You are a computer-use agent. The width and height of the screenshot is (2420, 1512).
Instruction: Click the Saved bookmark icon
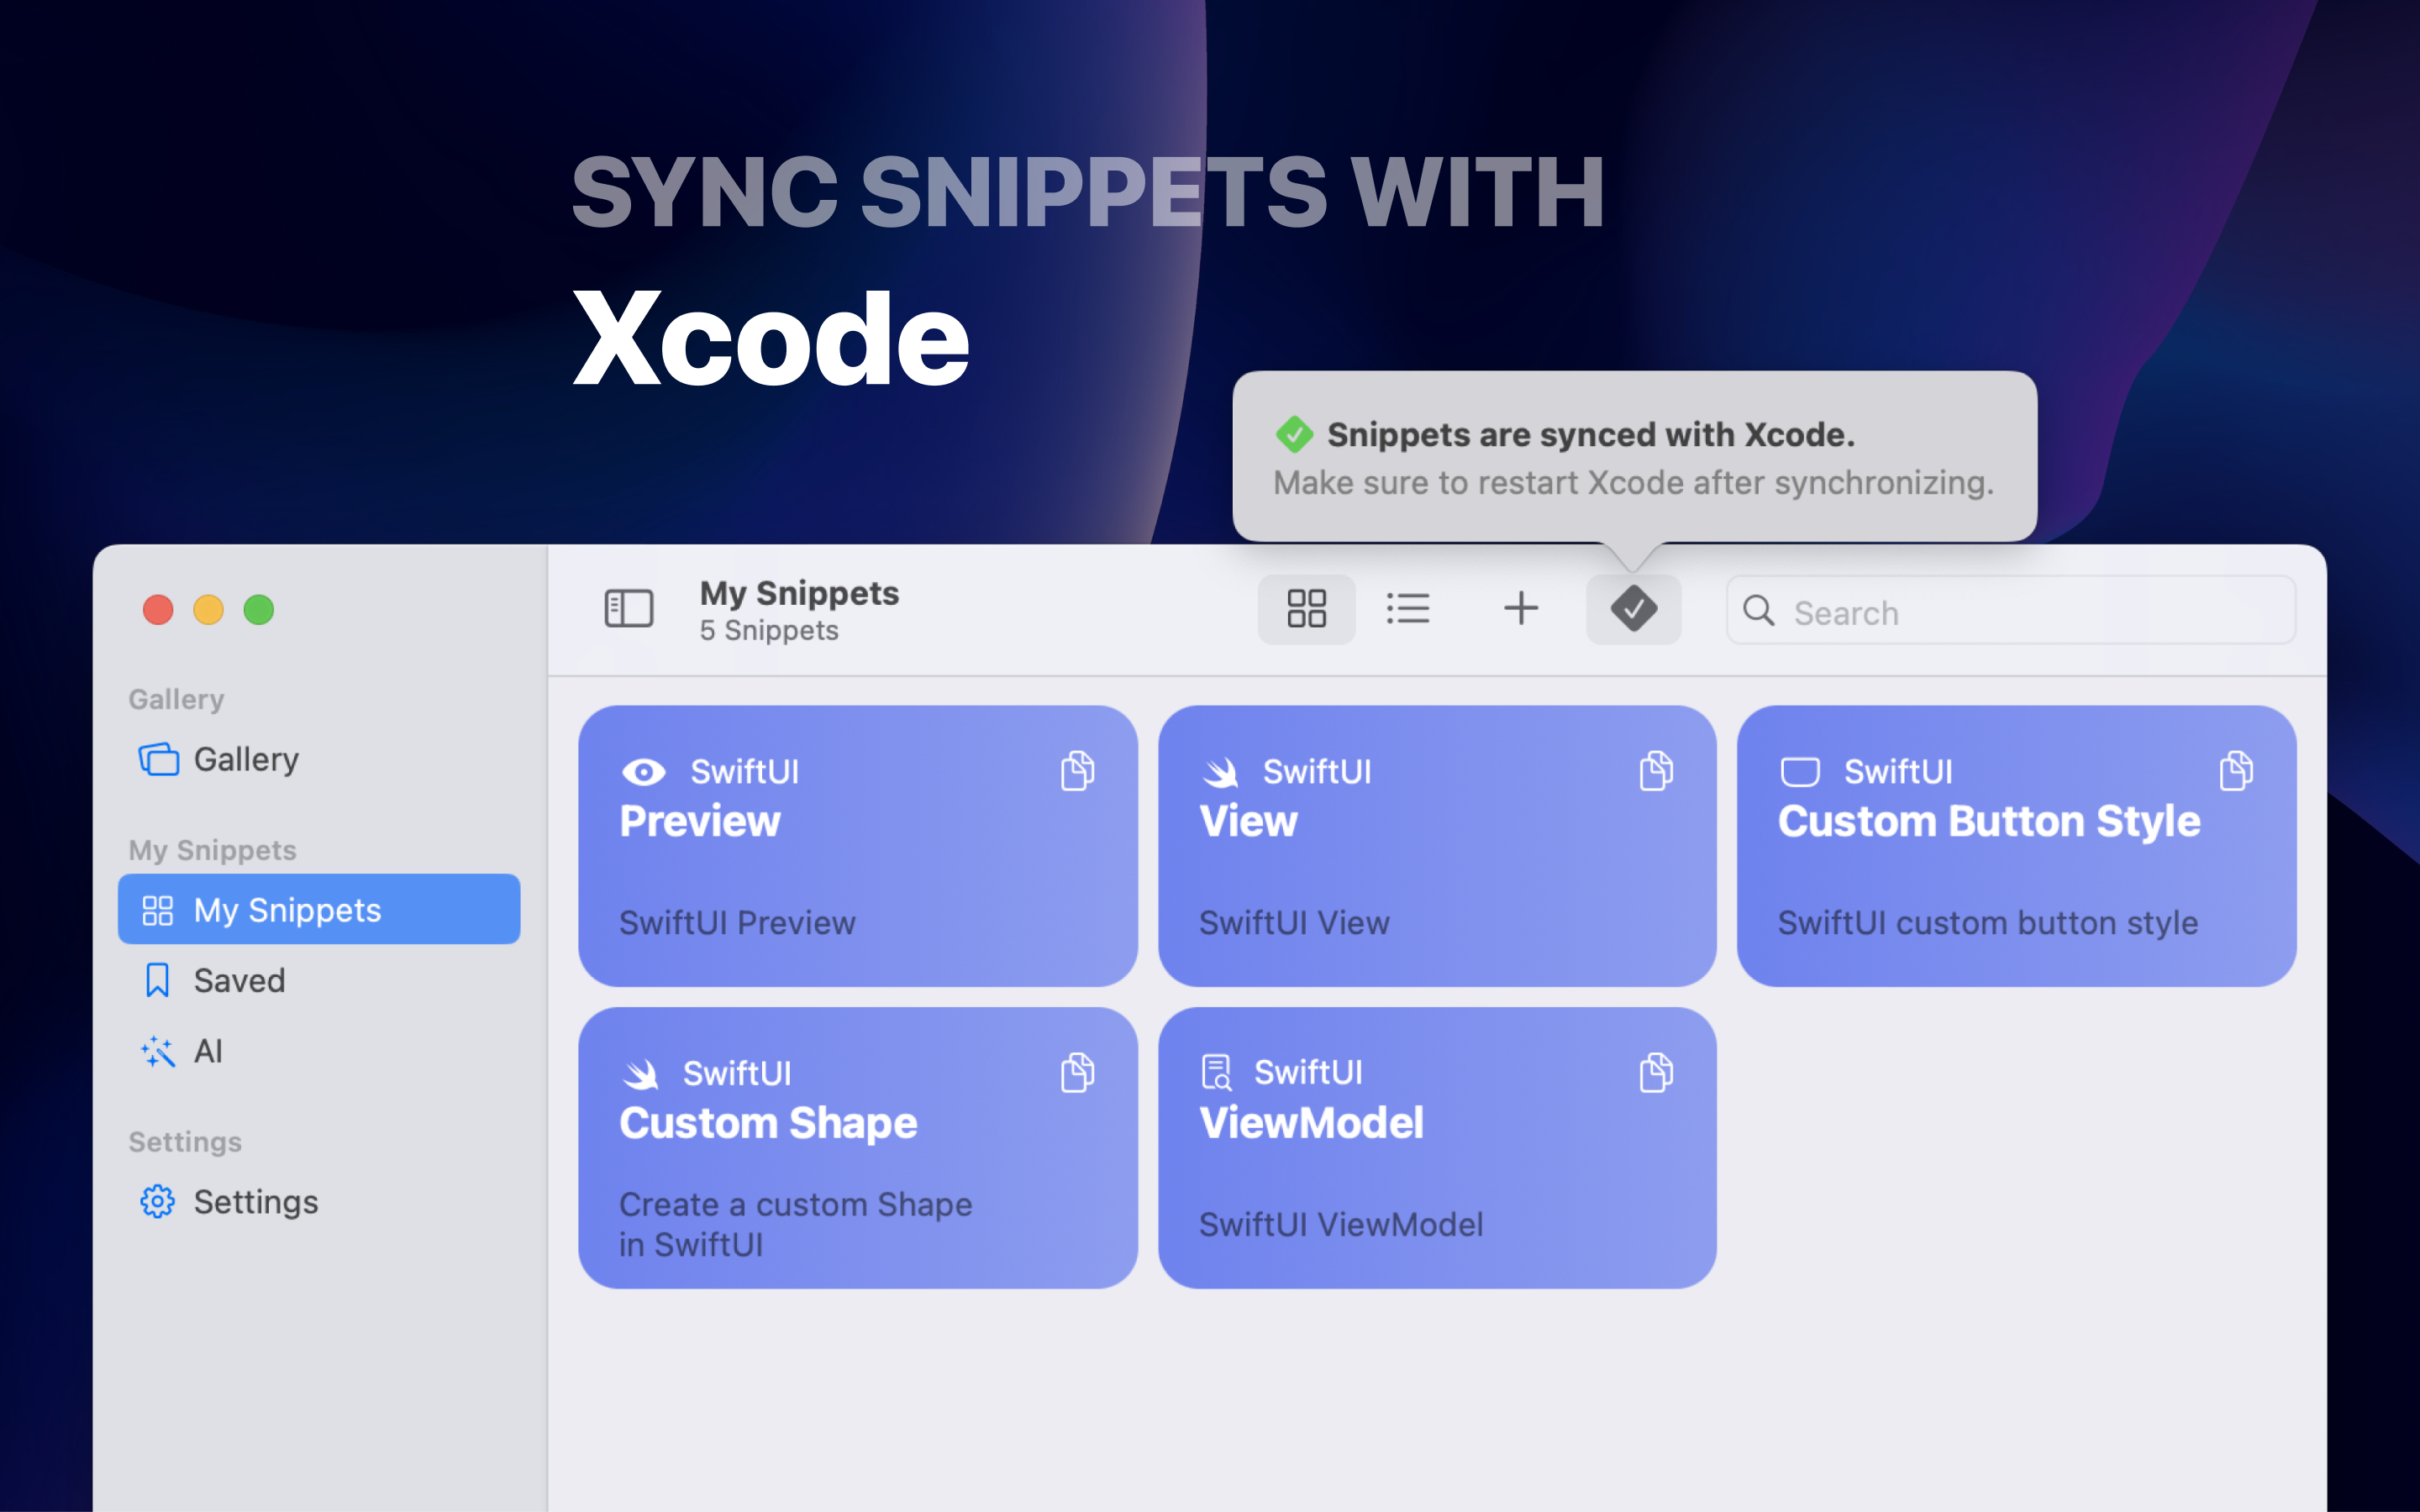click(157, 980)
